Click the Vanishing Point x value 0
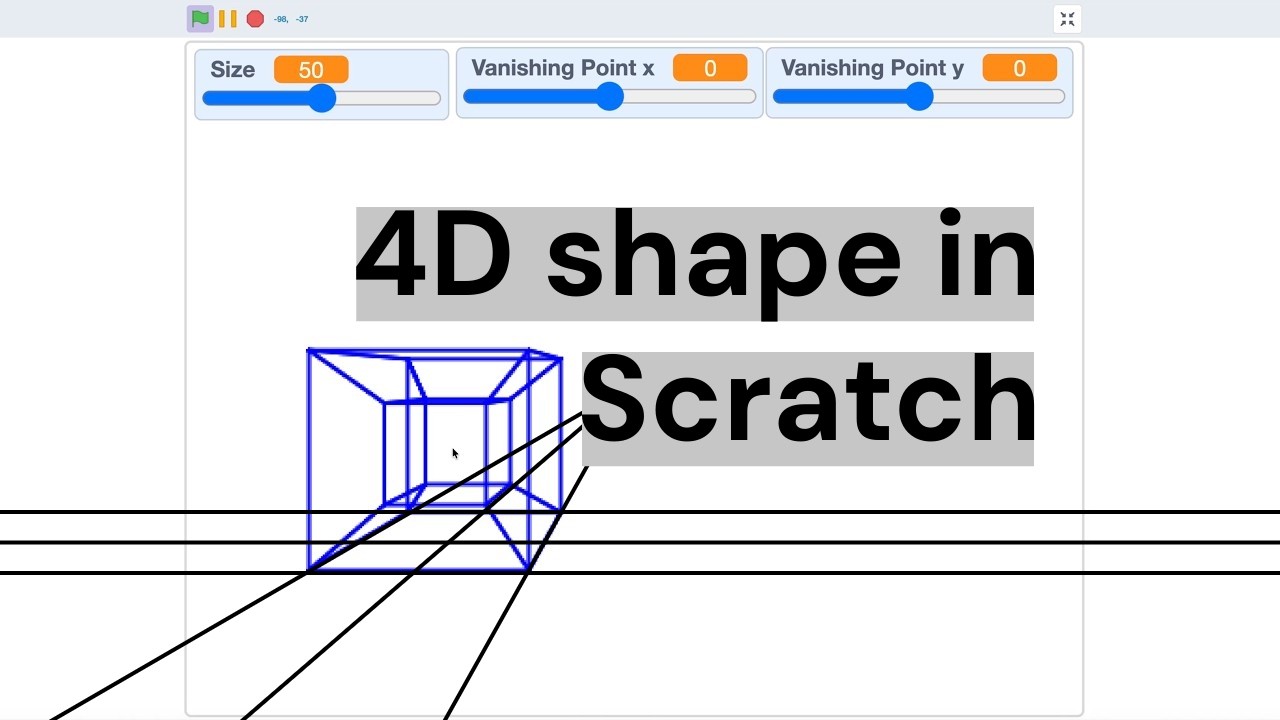Viewport: 1280px width, 720px height. coord(710,68)
